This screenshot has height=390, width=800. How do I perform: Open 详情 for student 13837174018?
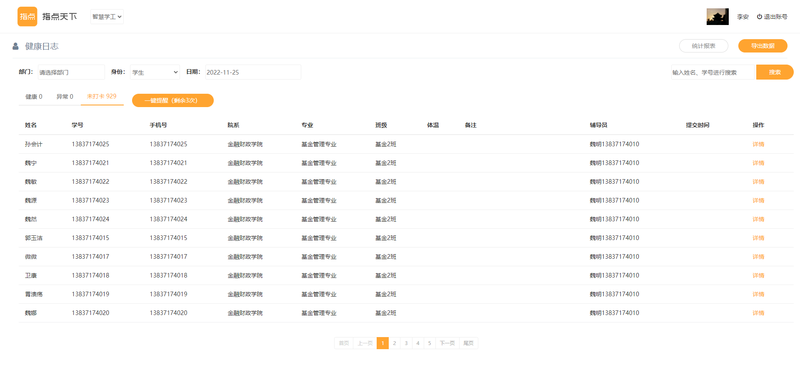[x=758, y=275]
